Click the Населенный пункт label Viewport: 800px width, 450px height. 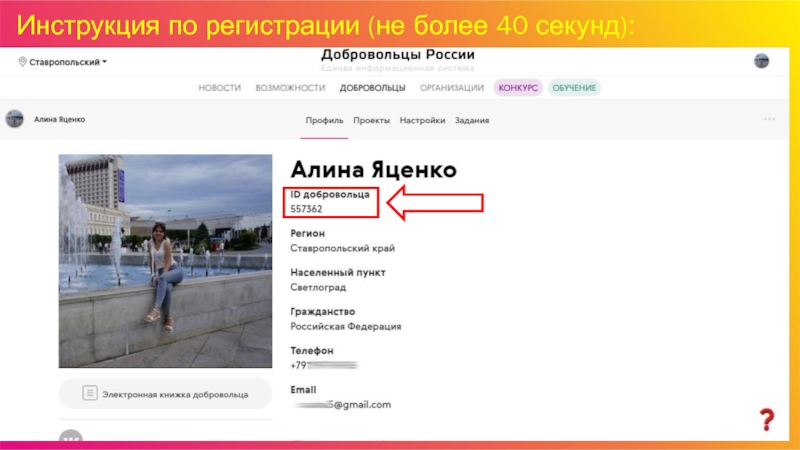338,272
